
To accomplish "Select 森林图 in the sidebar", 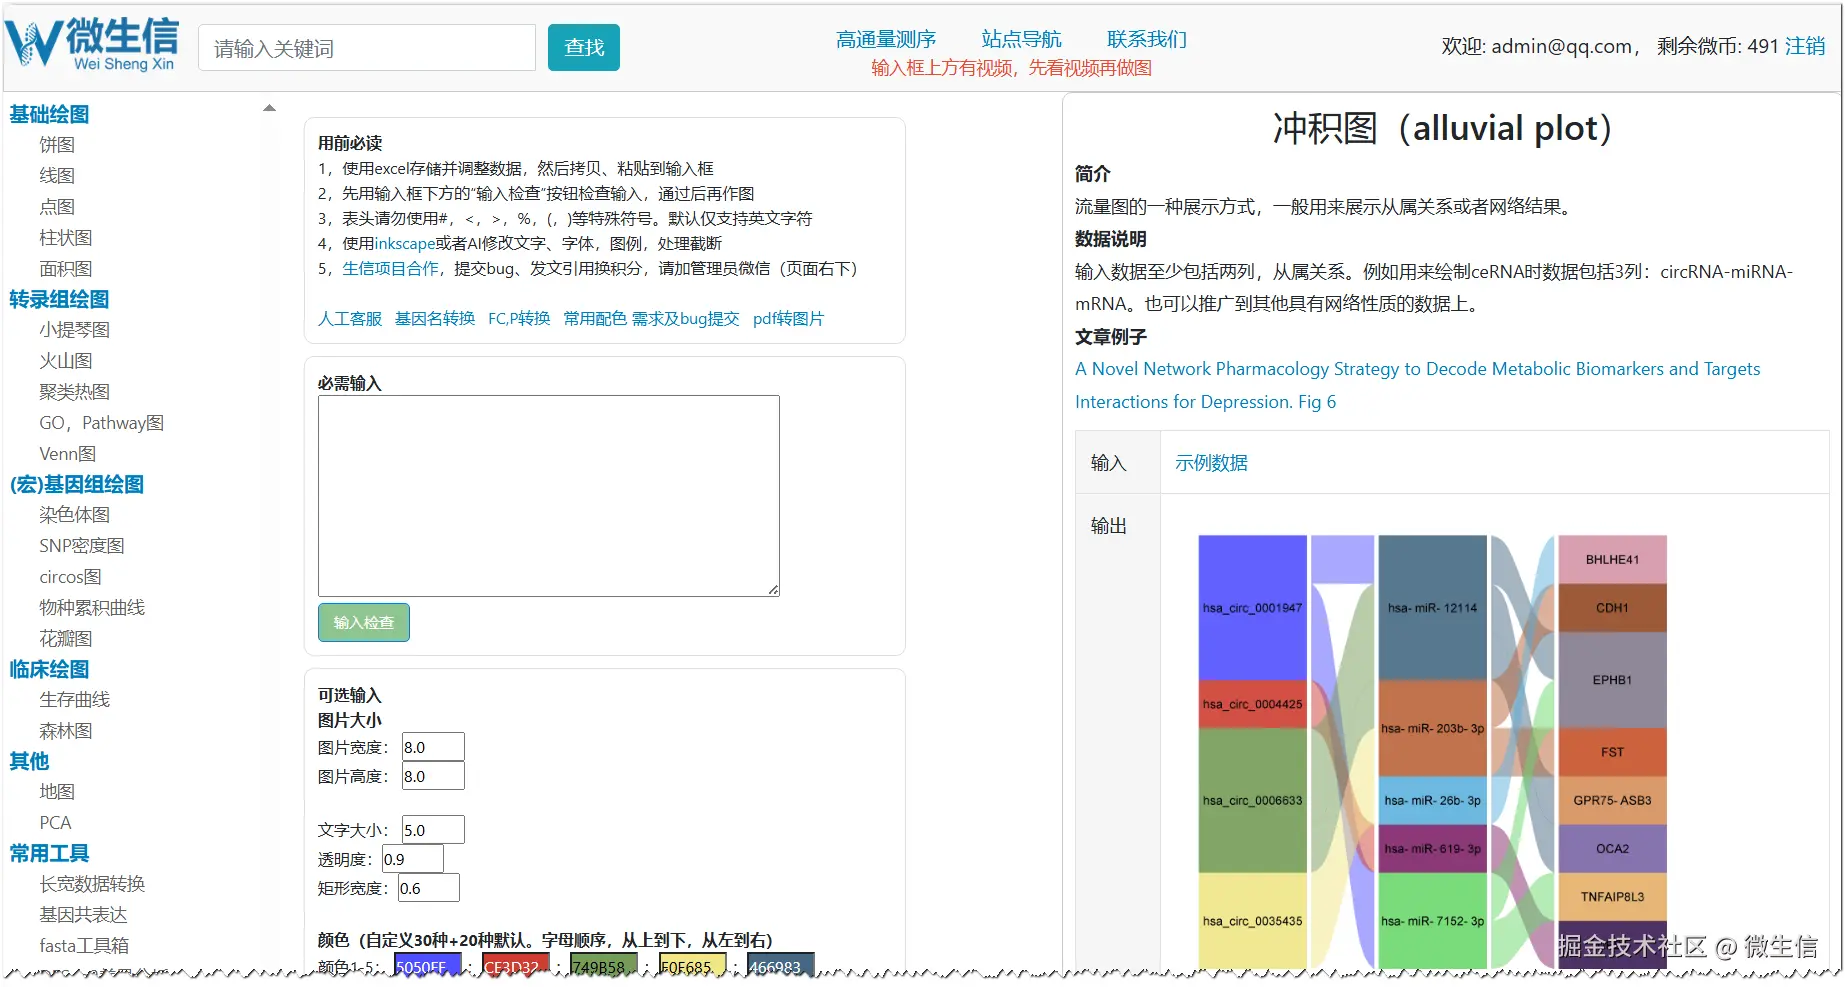I will [x=66, y=731].
